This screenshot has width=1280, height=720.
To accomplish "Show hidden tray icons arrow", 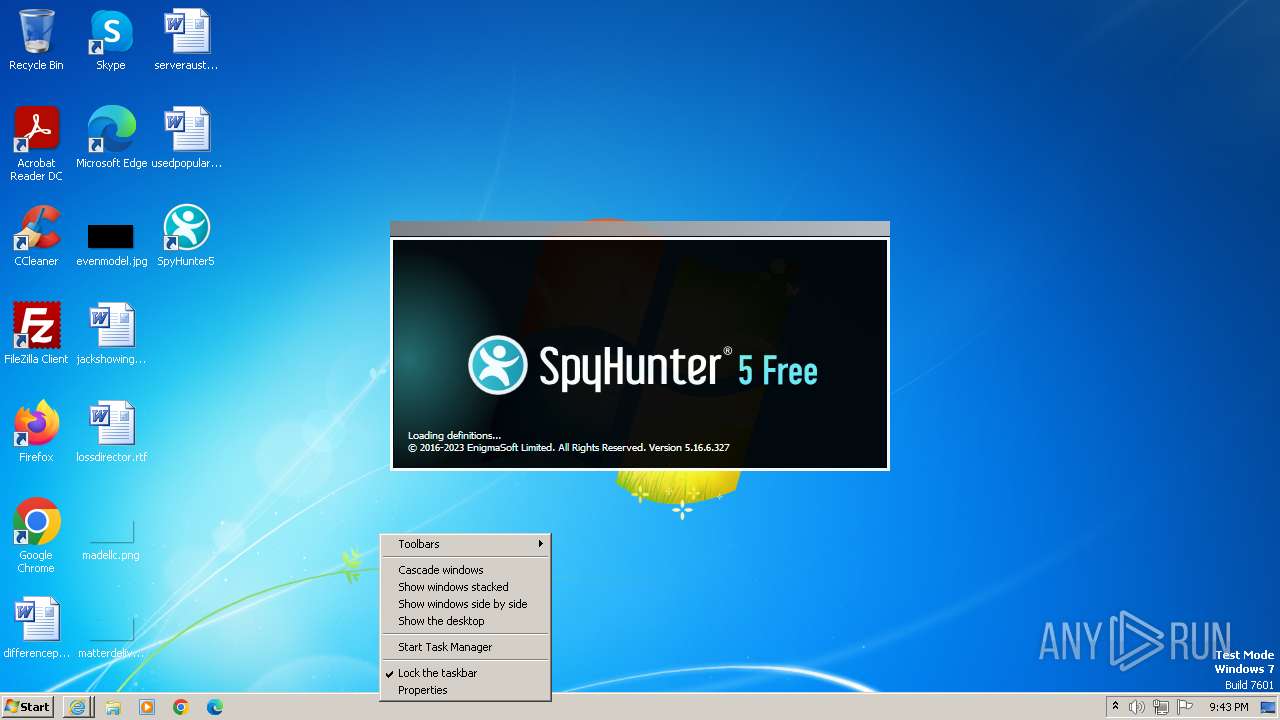I will coord(1115,707).
